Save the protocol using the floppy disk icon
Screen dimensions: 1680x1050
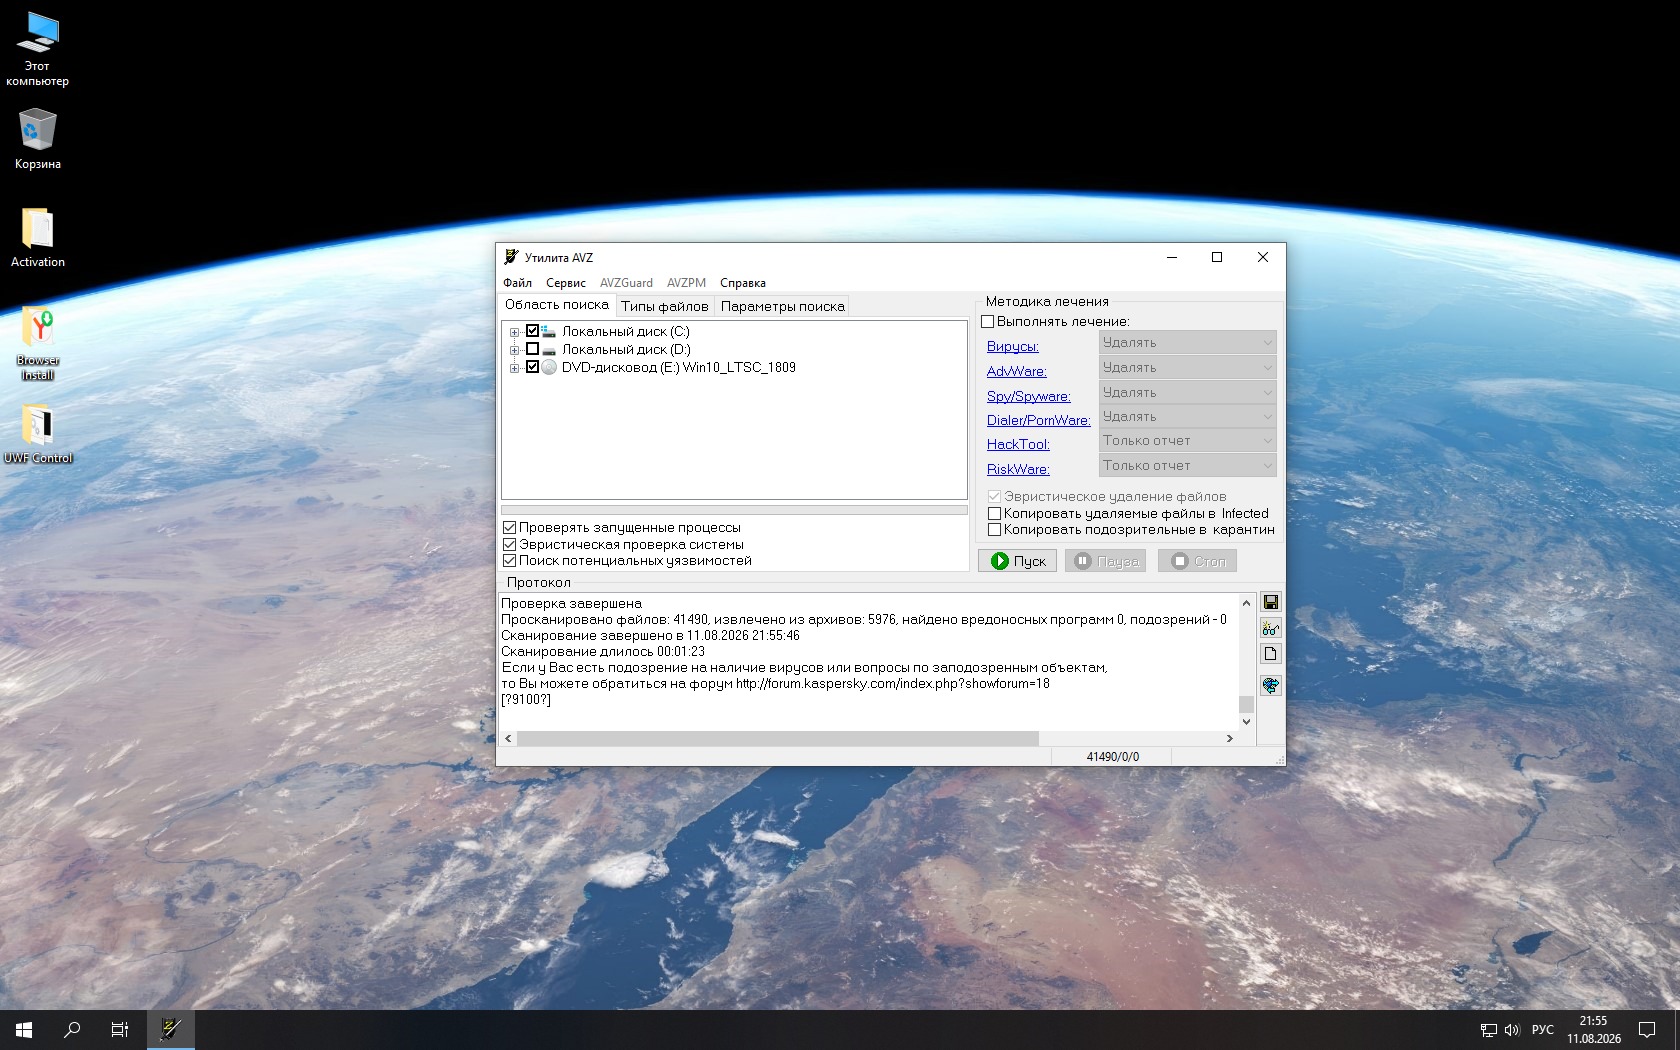coord(1270,602)
